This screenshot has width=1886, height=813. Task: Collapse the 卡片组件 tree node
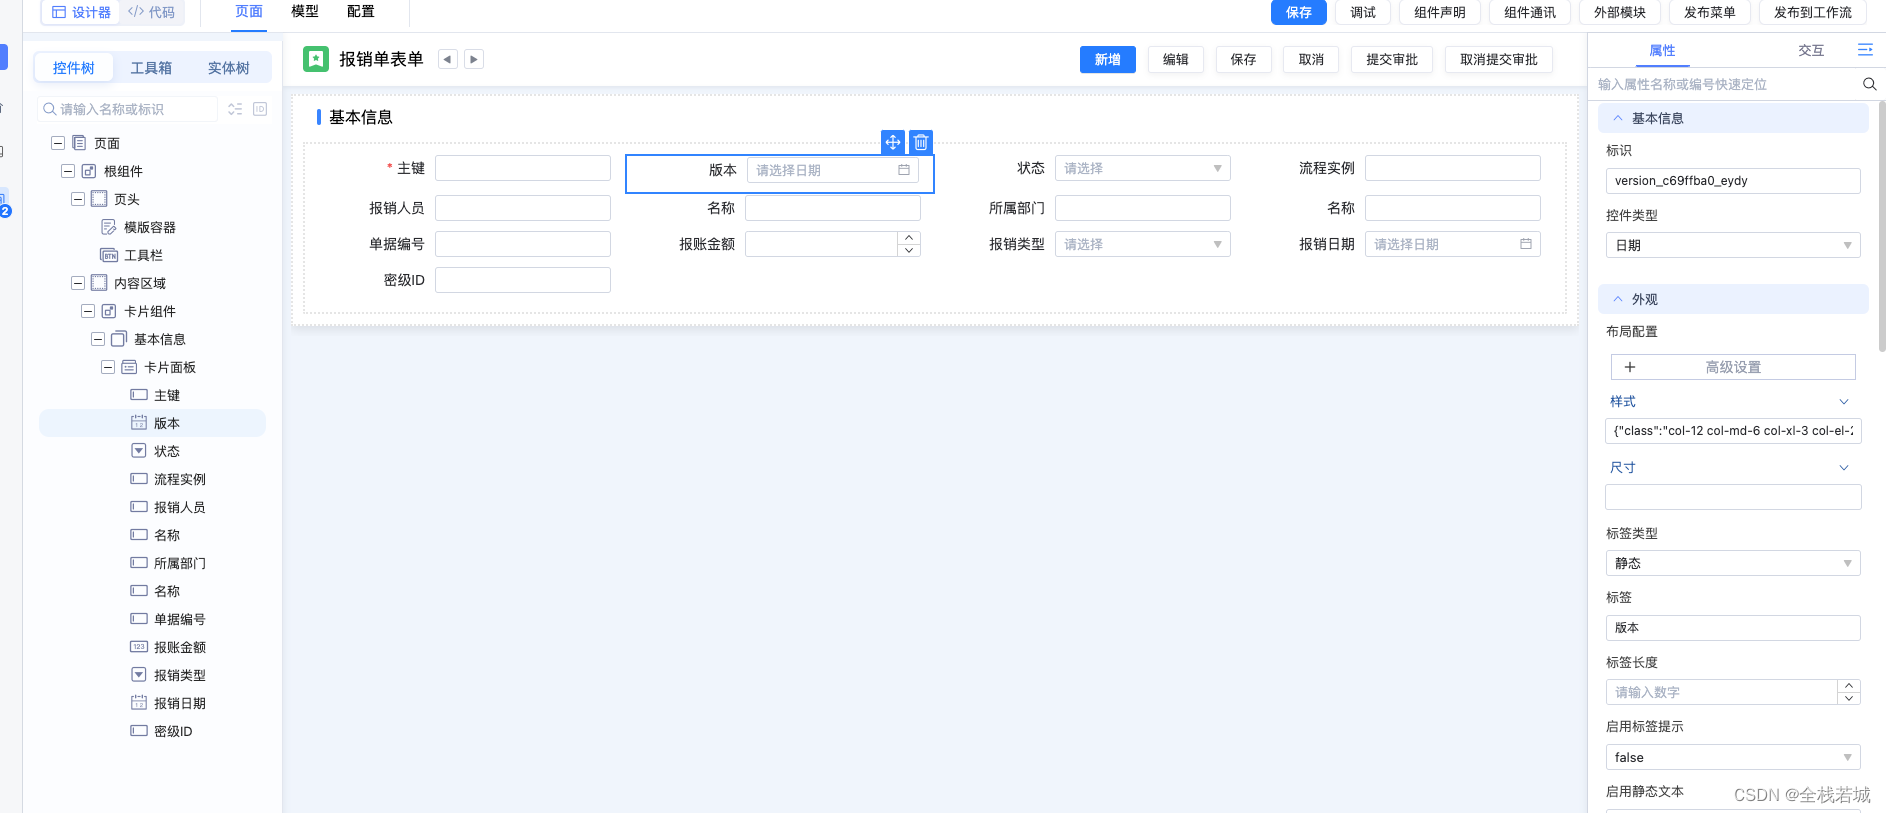[x=88, y=311]
